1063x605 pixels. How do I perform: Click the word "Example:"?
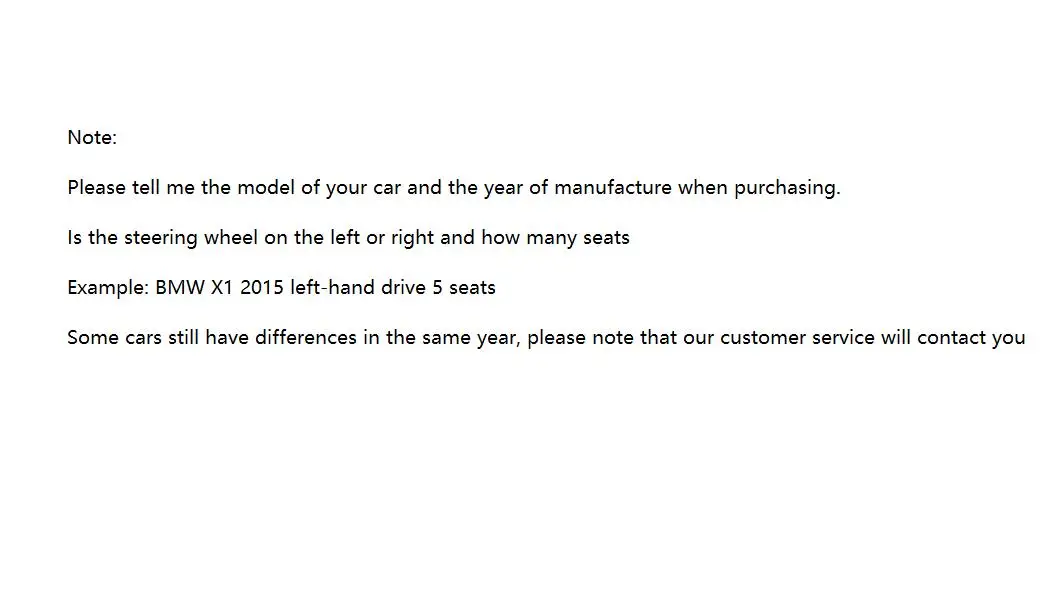[x=107, y=288]
